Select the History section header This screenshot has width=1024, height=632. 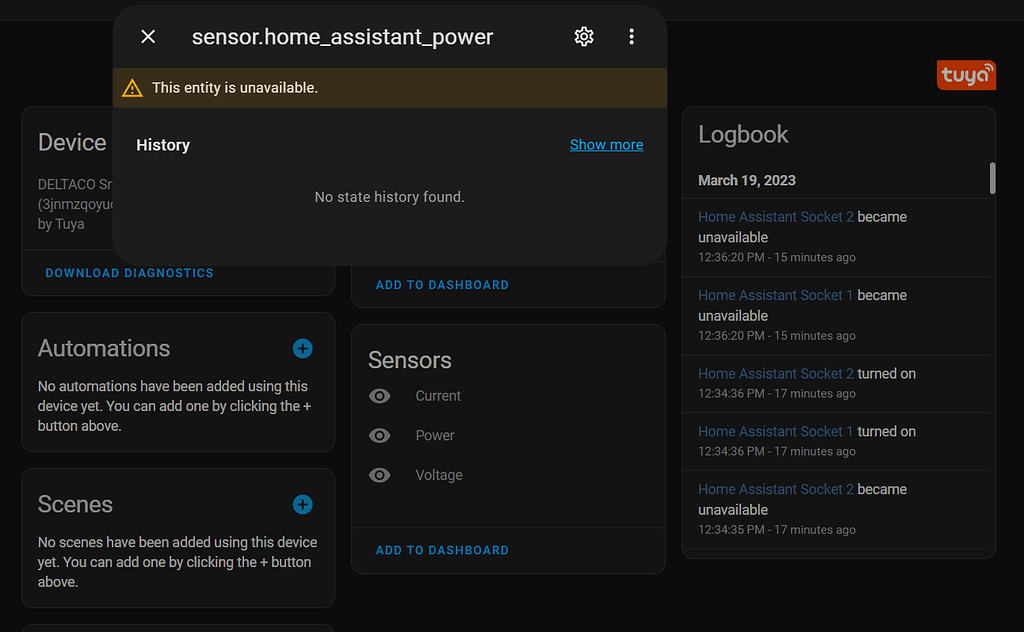point(163,144)
